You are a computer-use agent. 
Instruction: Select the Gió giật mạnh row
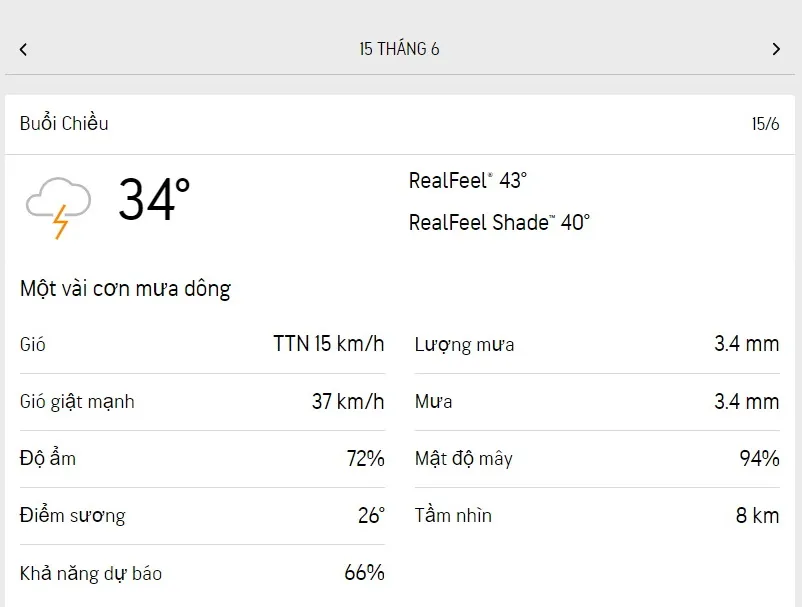201,402
